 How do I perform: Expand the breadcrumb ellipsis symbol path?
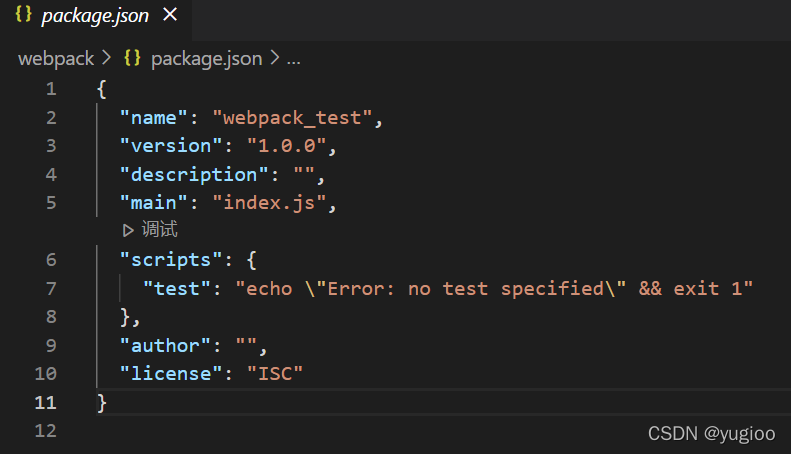[x=294, y=60]
